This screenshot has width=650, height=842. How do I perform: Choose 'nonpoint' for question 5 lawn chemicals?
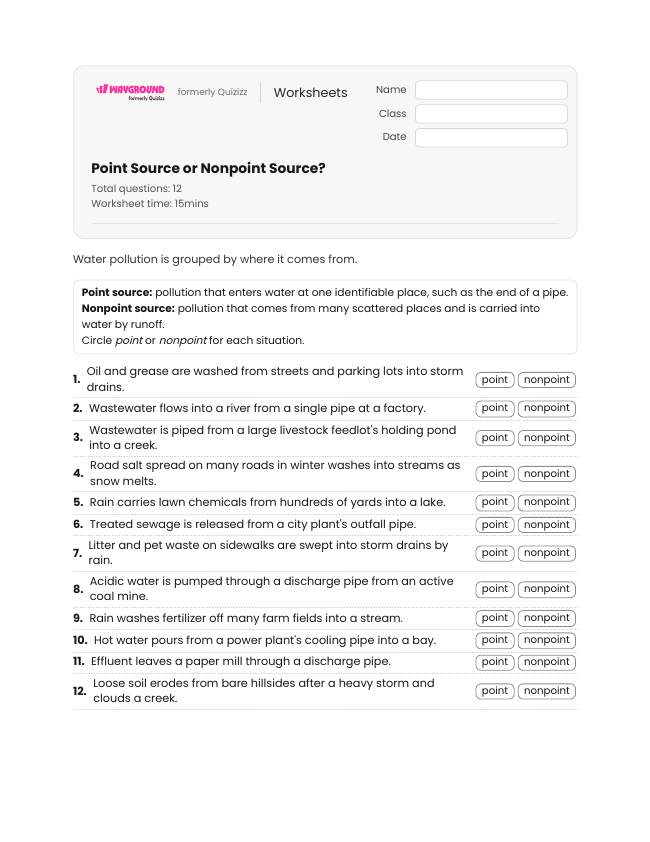point(546,502)
